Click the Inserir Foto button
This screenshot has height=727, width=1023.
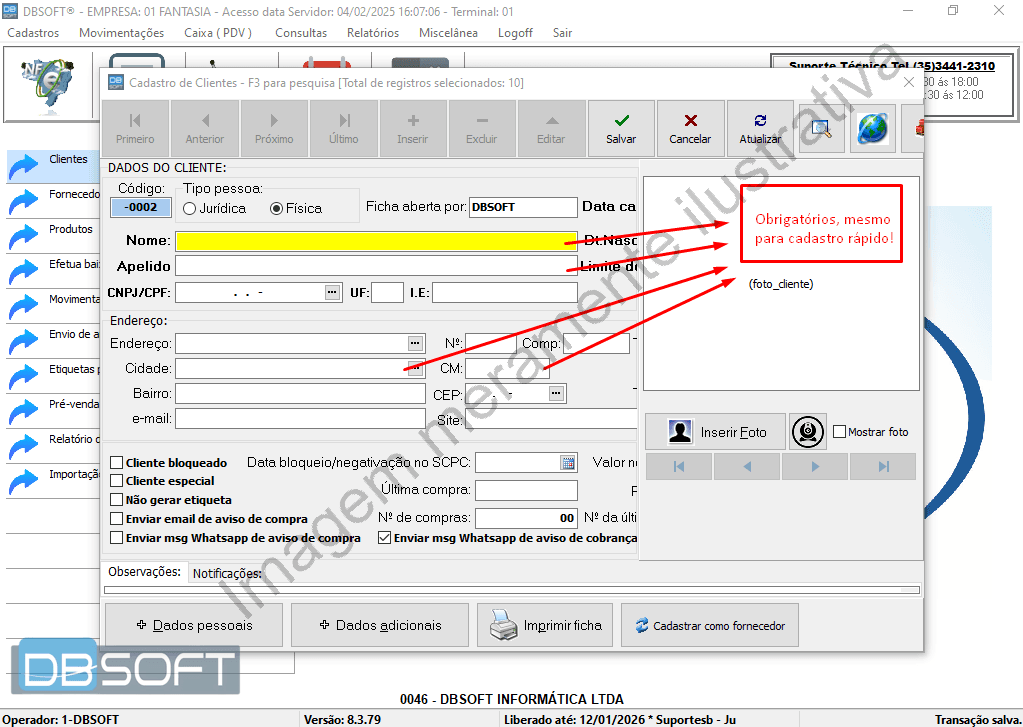point(714,432)
